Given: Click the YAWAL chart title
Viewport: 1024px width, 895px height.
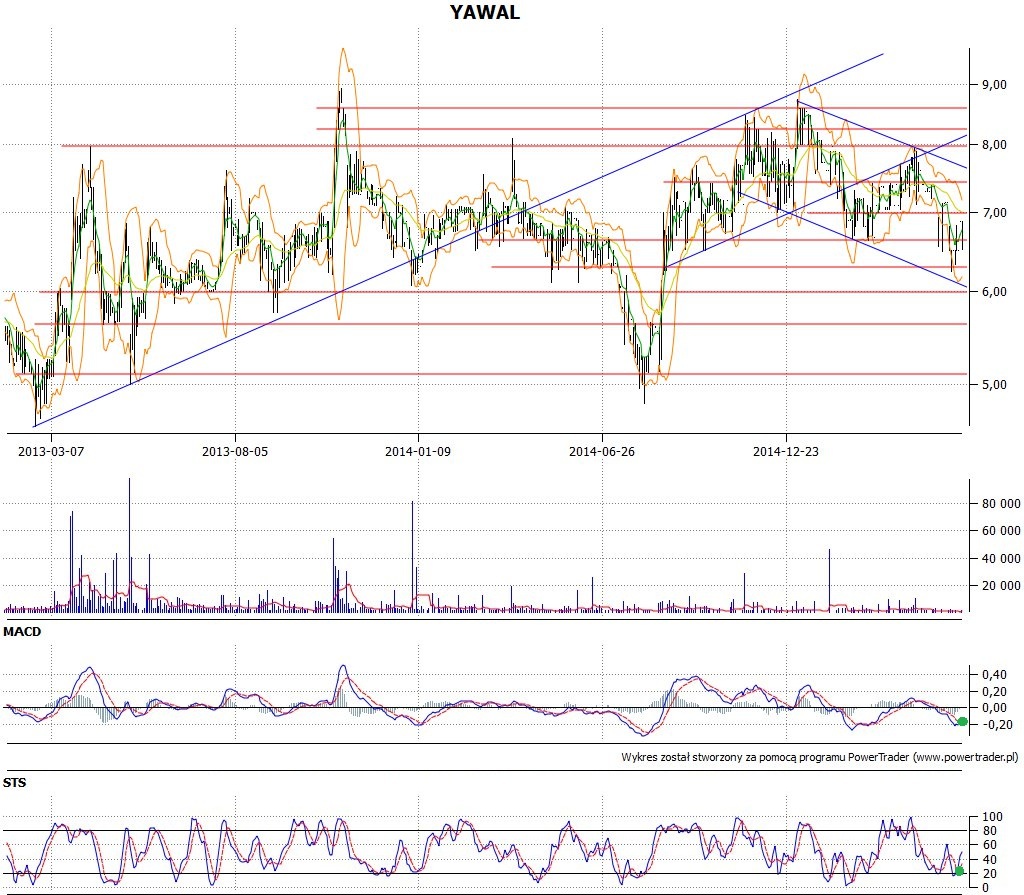Looking at the screenshot, I should point(485,12).
